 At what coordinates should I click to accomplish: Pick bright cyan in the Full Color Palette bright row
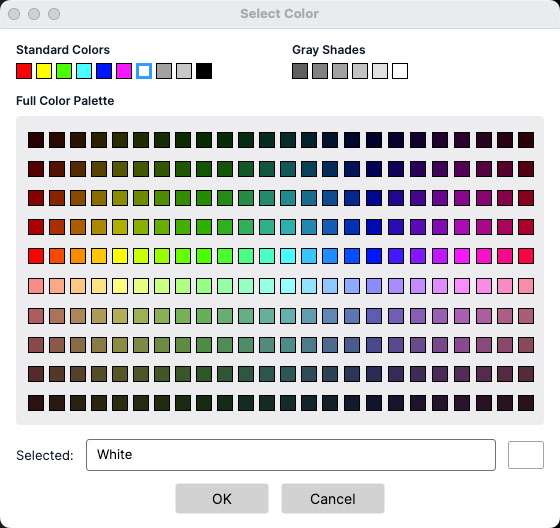point(288,256)
